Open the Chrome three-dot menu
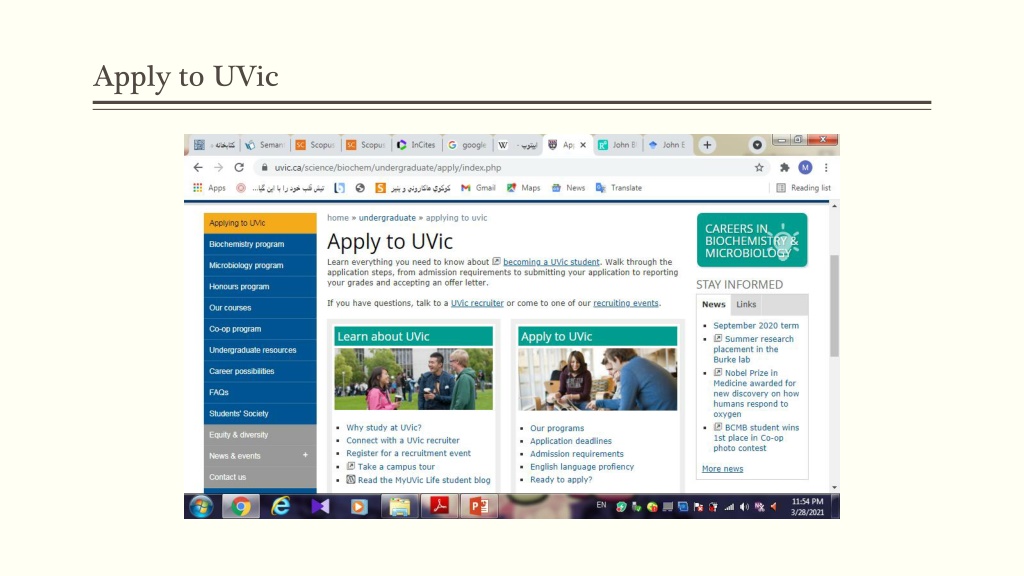The height and width of the screenshot is (576, 1024). tap(826, 168)
